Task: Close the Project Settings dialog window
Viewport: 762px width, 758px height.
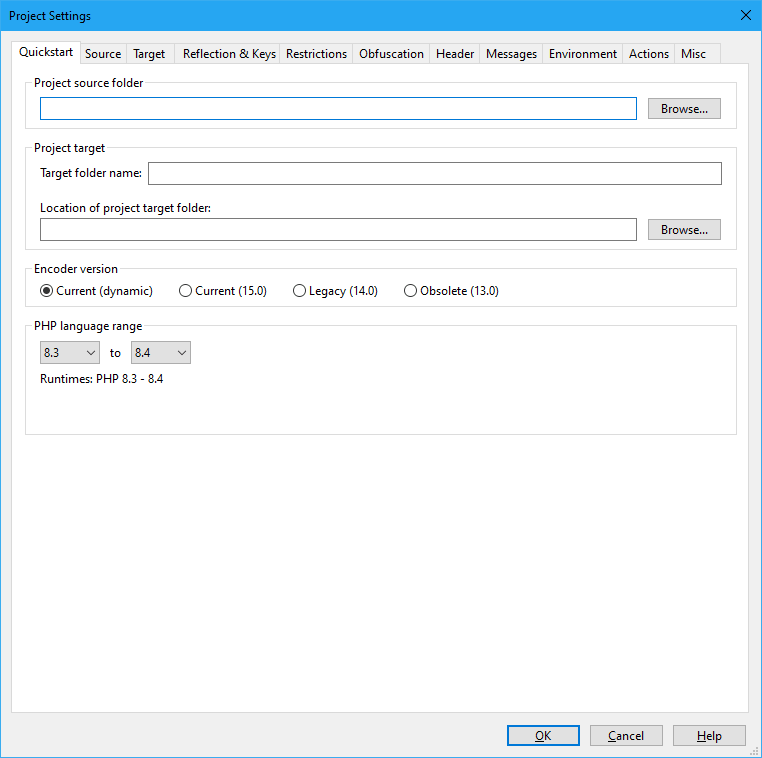Action: 745,15
